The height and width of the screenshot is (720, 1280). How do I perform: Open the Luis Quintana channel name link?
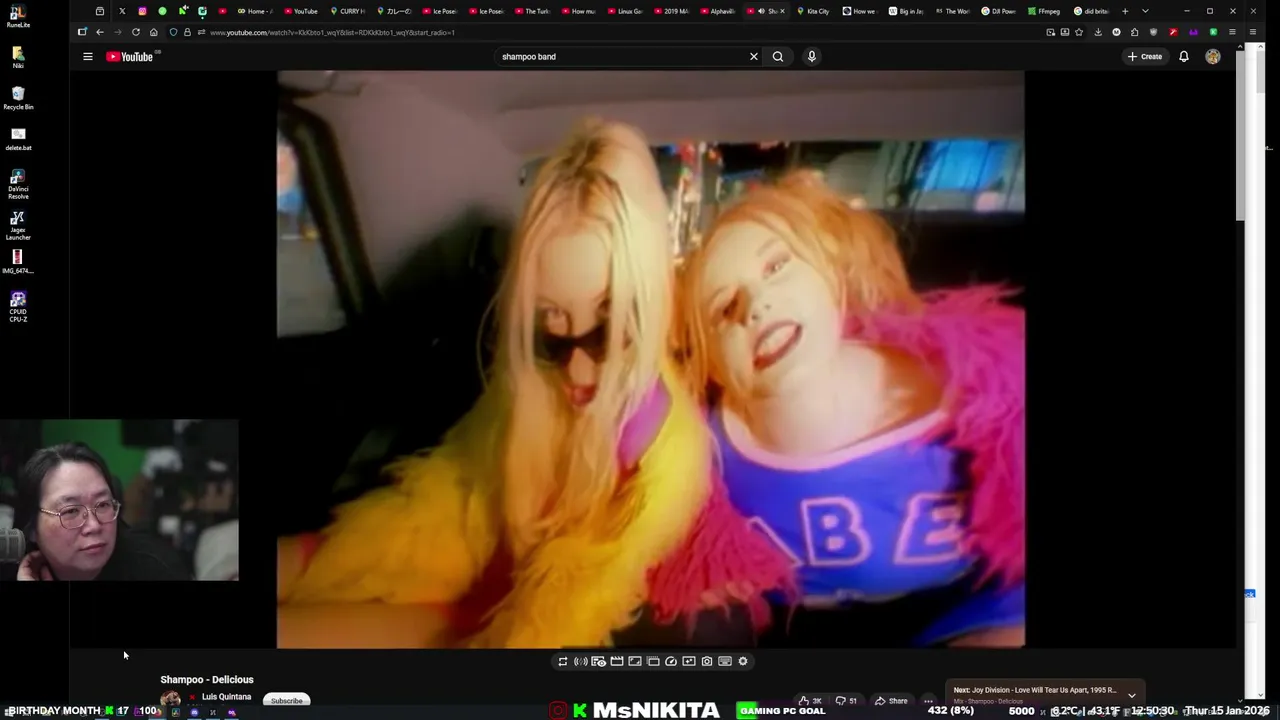coord(226,697)
